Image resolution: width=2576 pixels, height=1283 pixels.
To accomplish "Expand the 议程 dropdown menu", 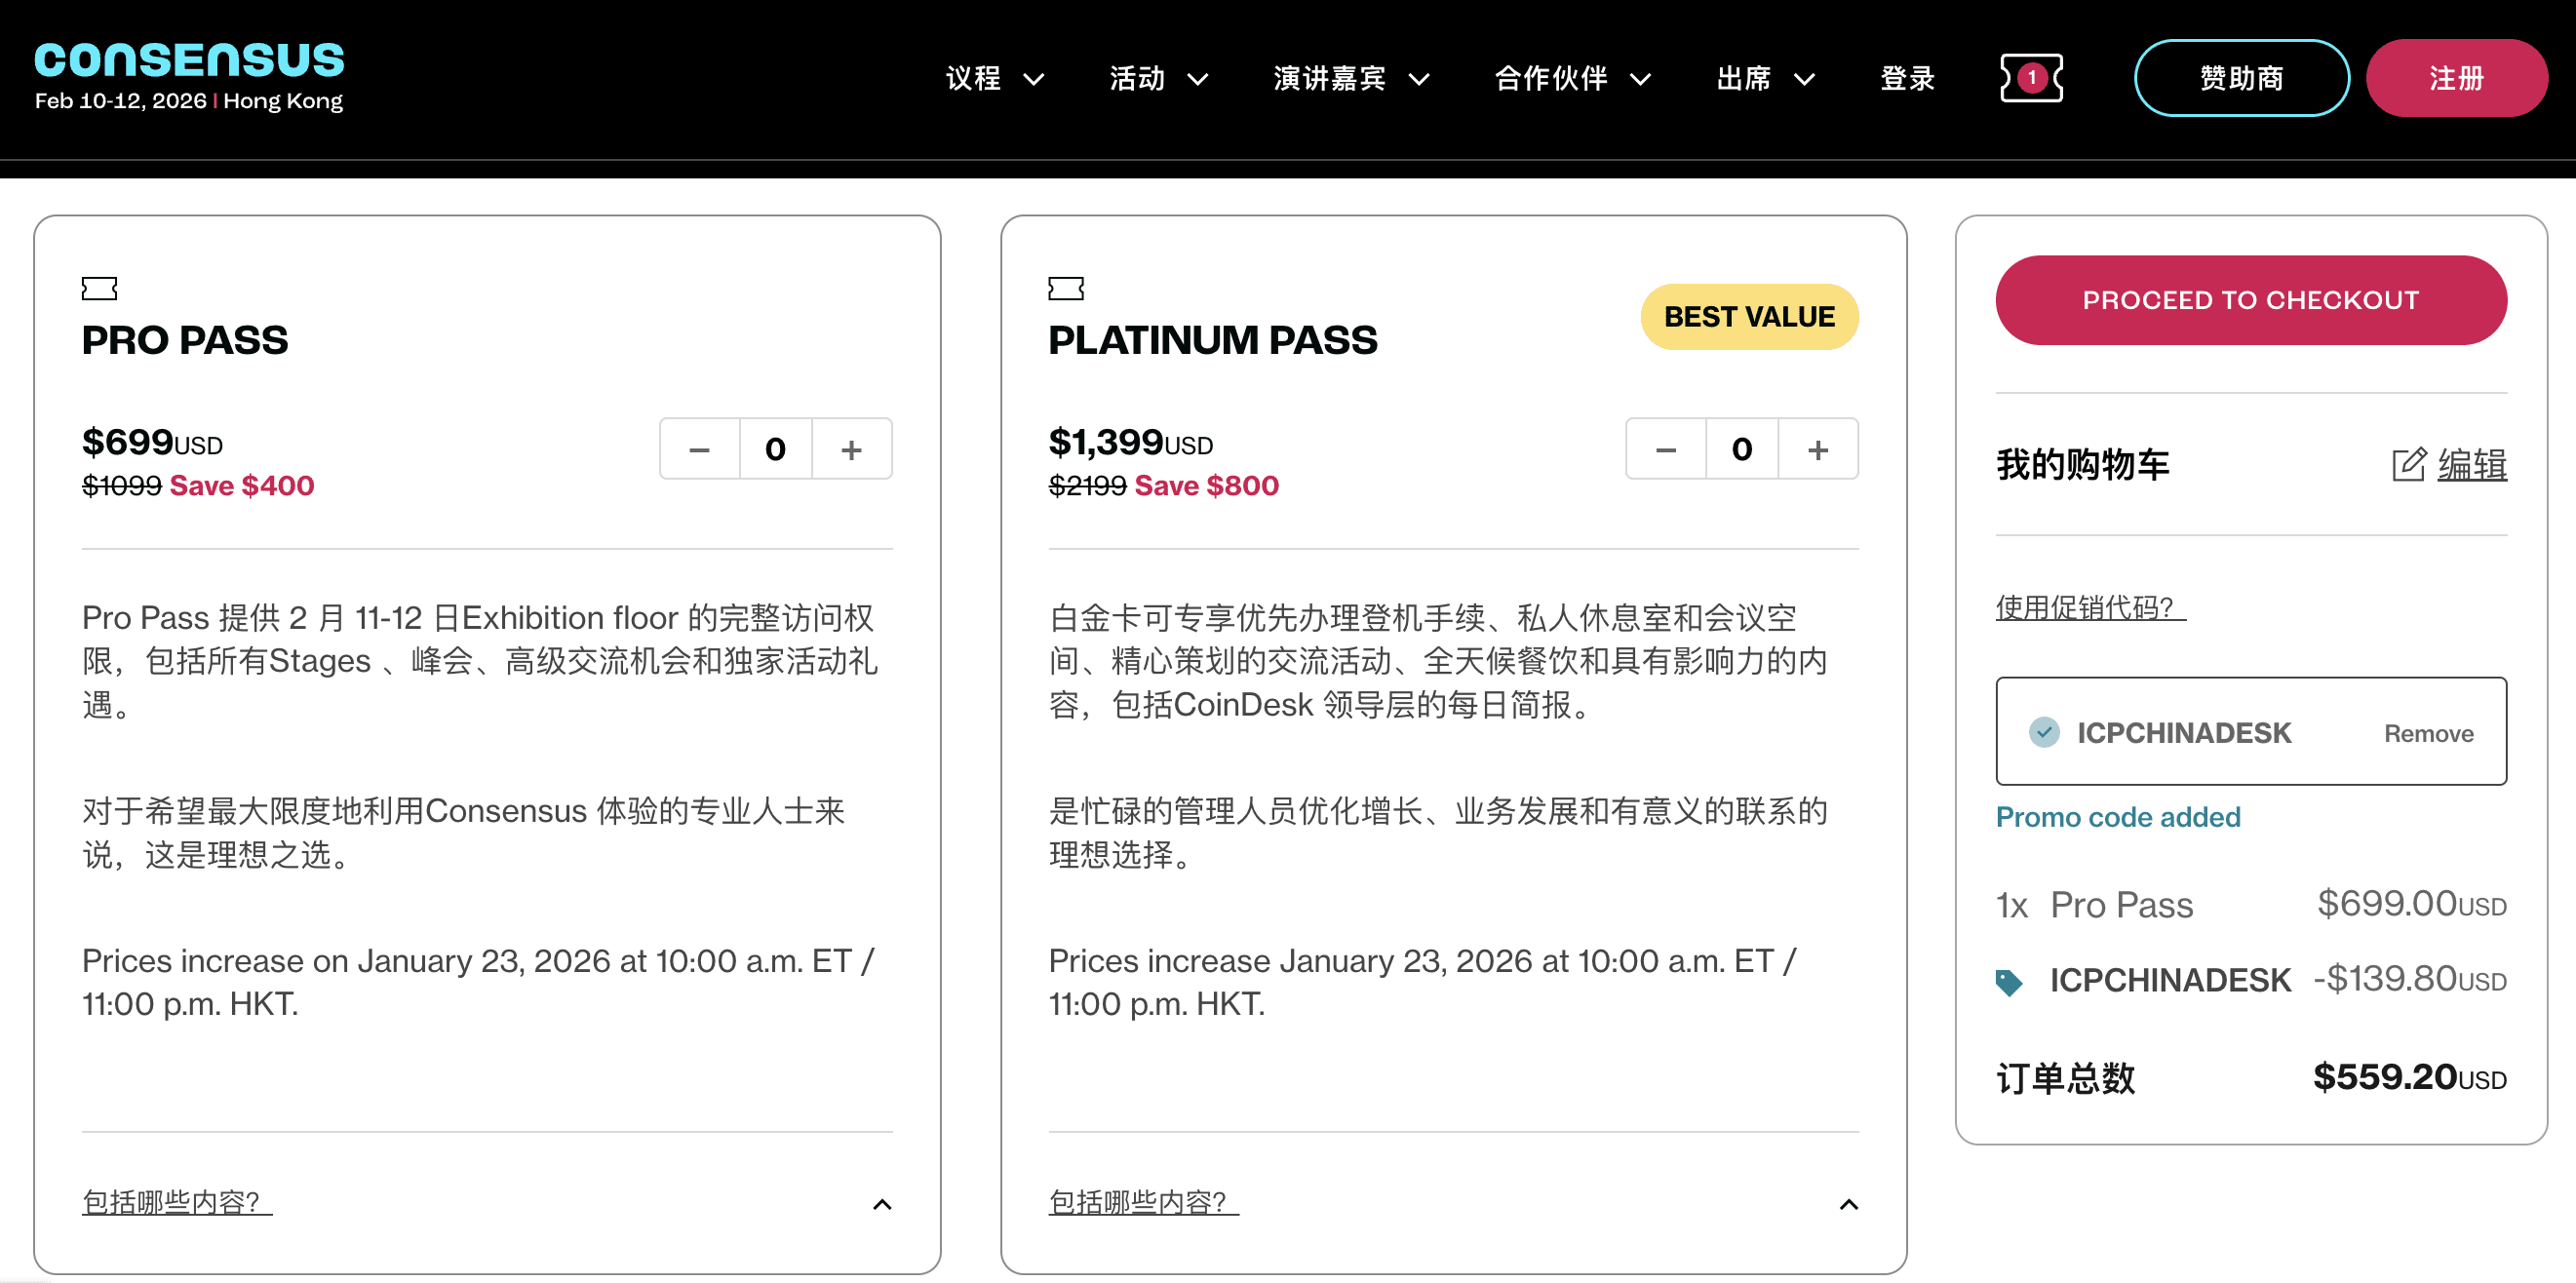I will point(994,78).
